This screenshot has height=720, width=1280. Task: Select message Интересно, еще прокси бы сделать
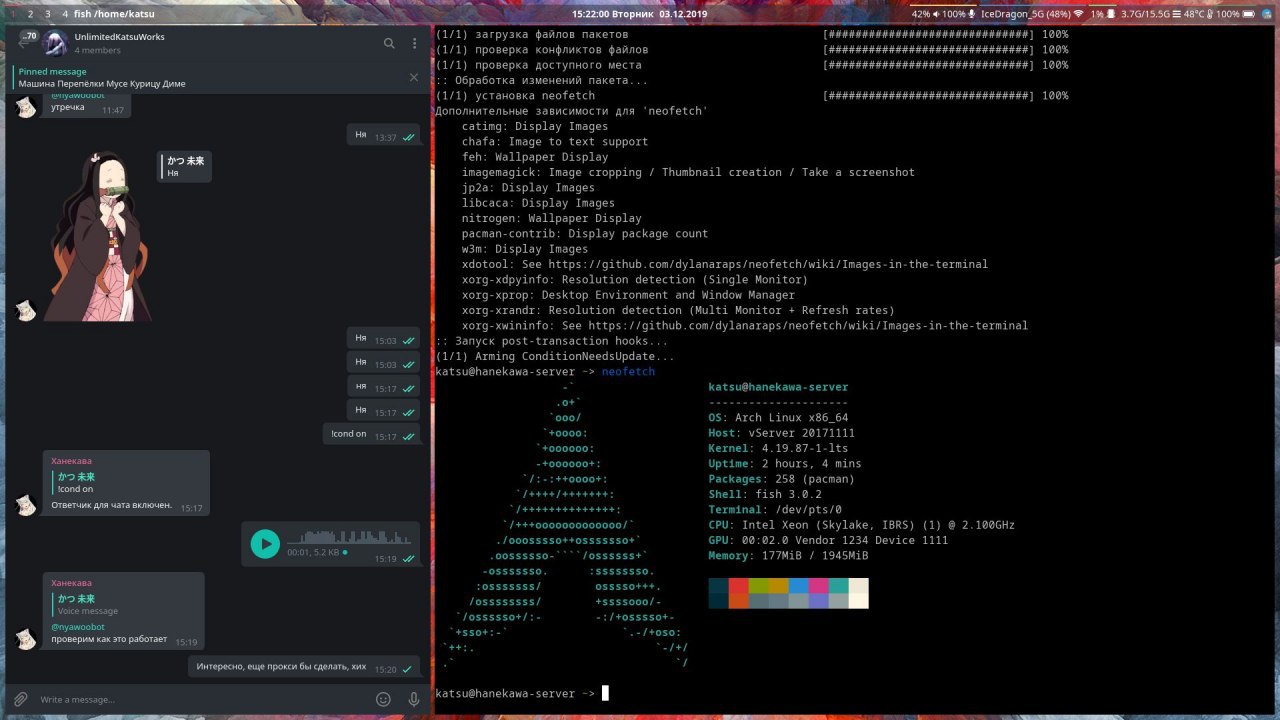click(304, 667)
